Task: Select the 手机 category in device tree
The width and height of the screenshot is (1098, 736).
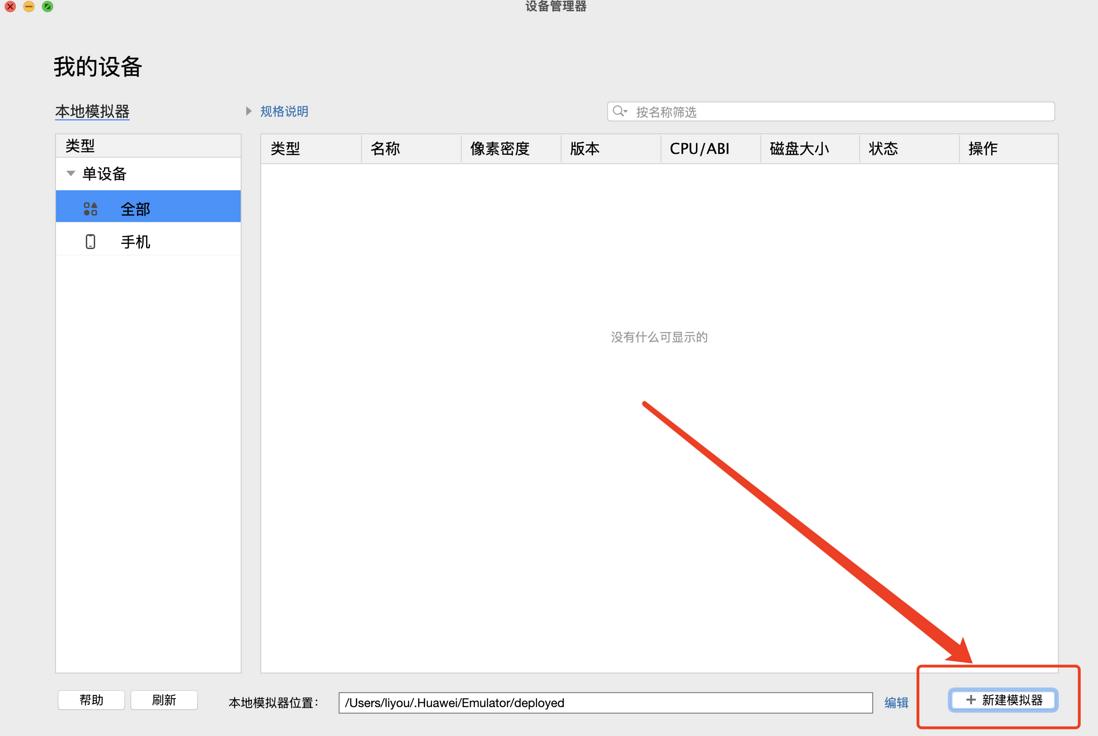Action: [148, 242]
